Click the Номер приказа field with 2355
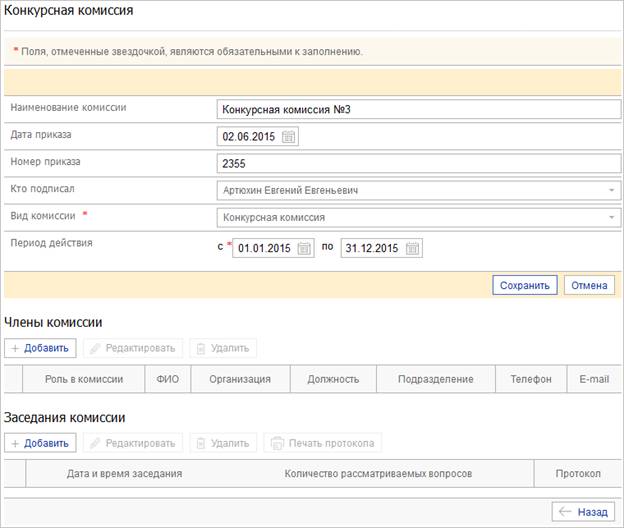This screenshot has height=528, width=624. [419, 163]
